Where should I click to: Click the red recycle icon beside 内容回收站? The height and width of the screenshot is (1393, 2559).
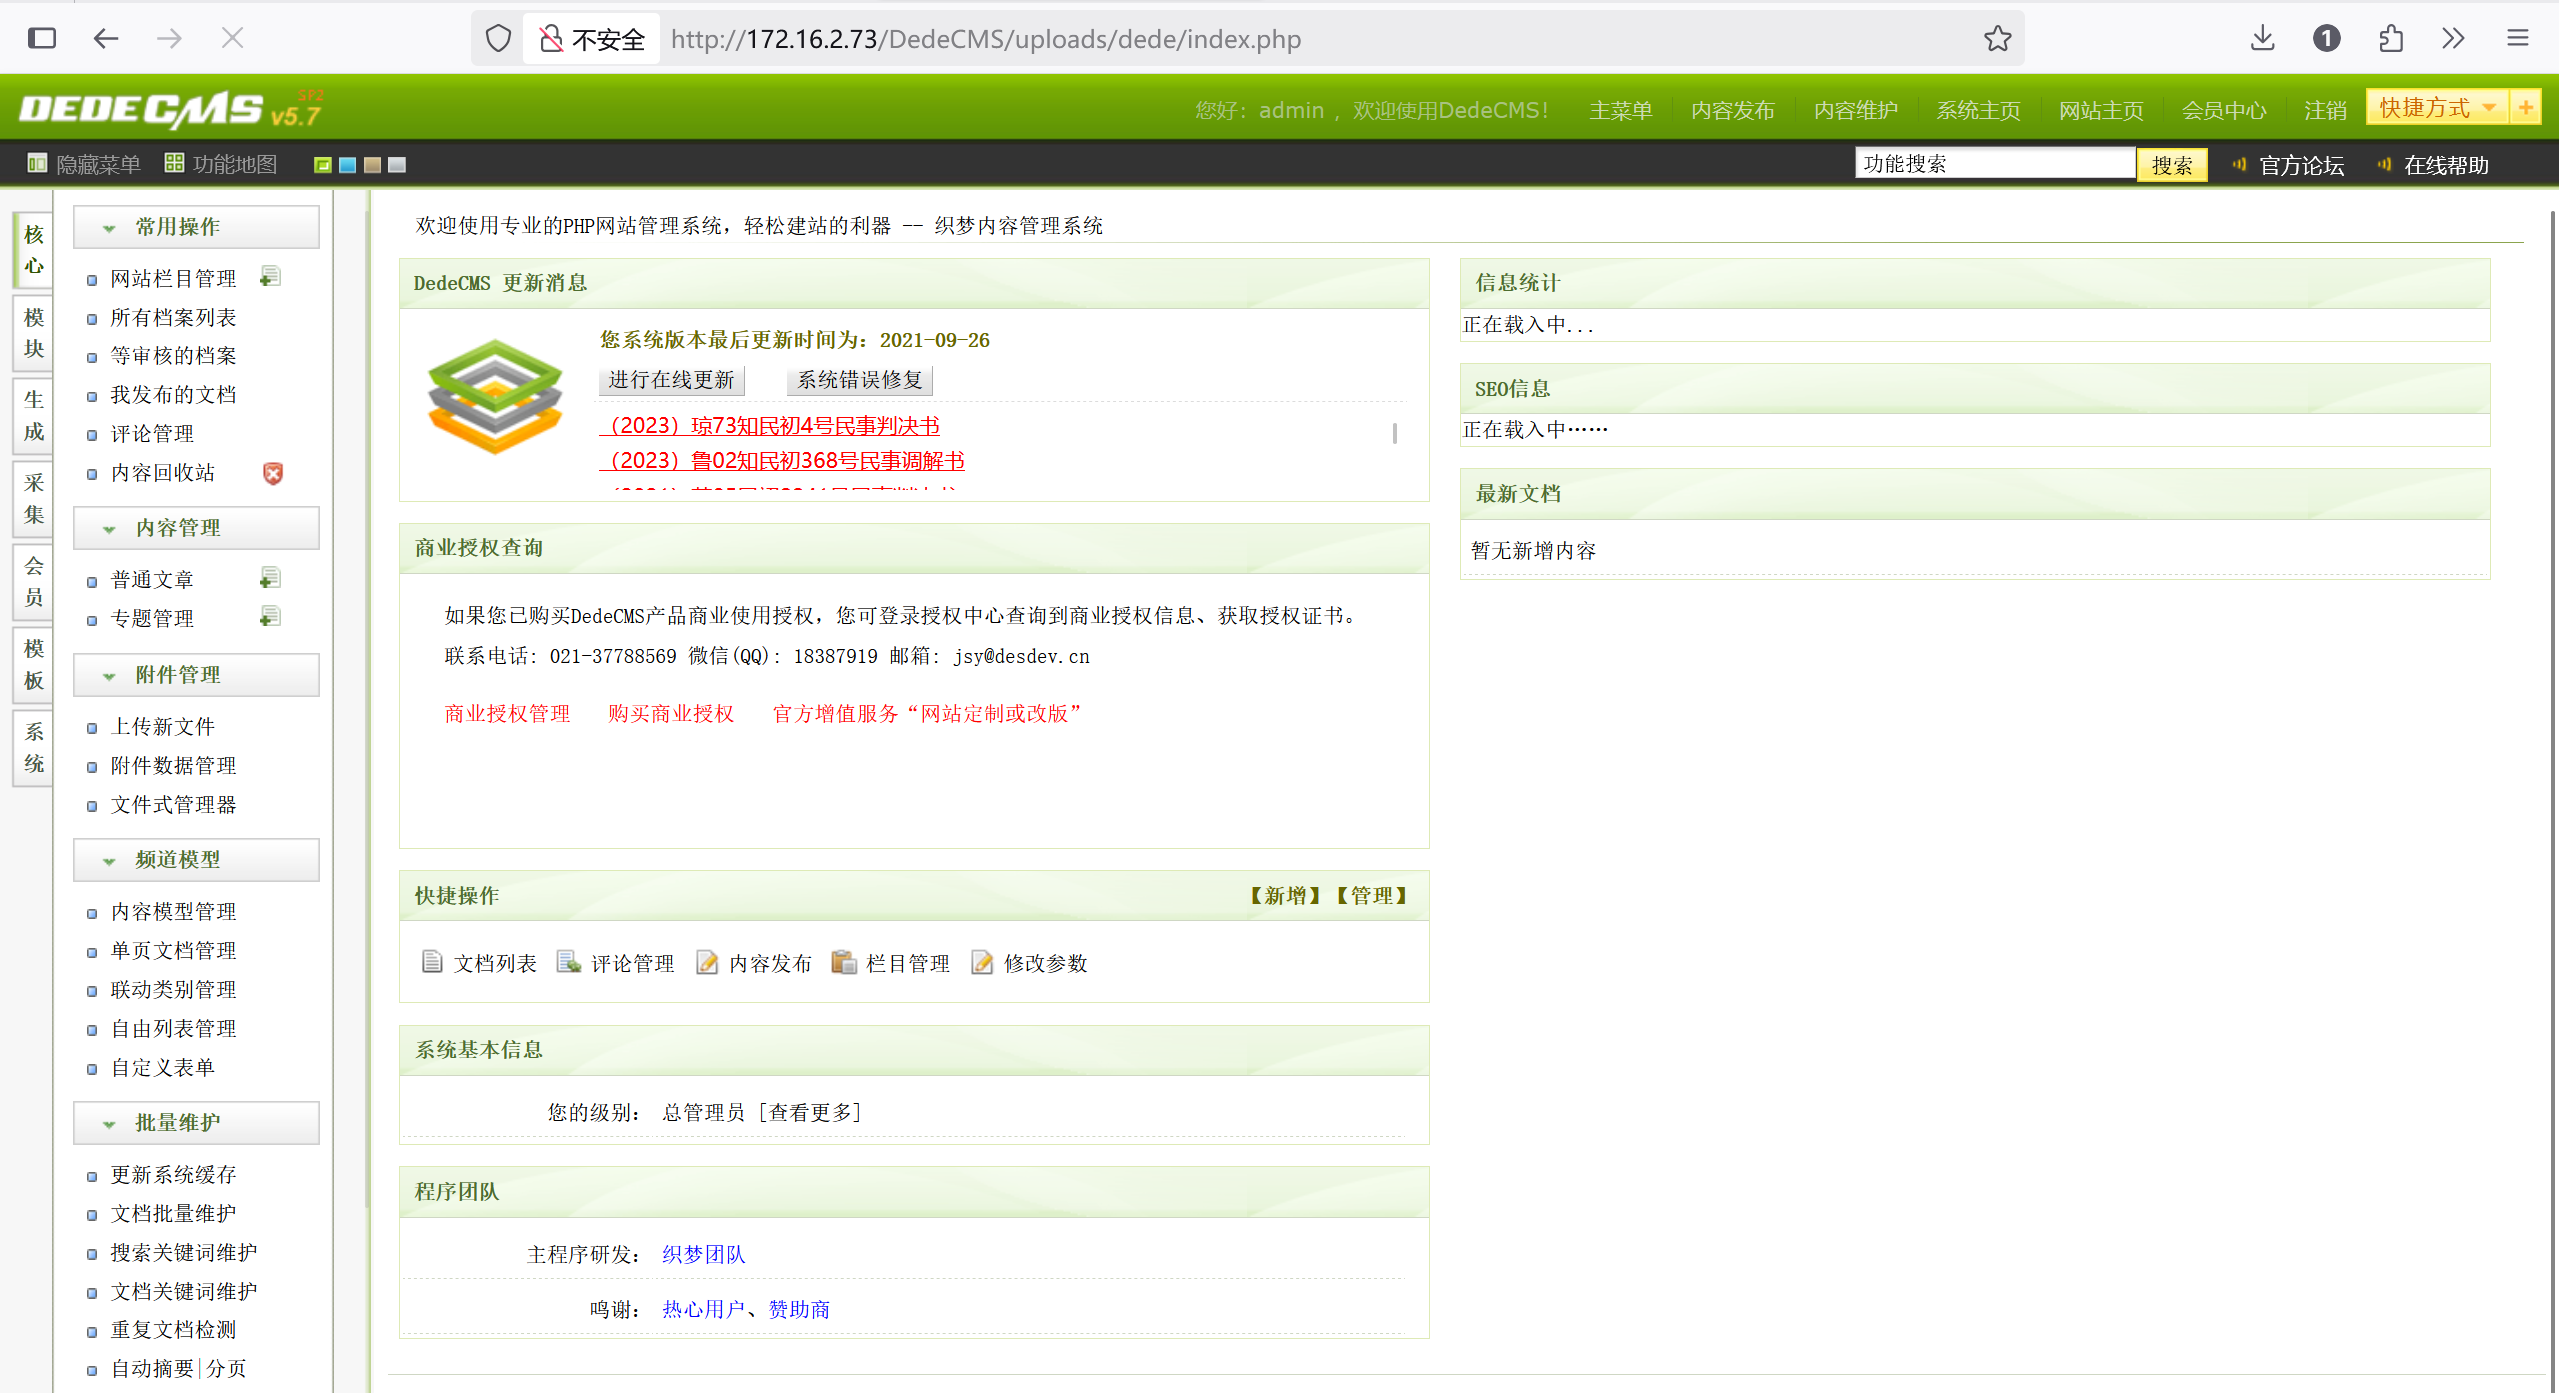(273, 473)
